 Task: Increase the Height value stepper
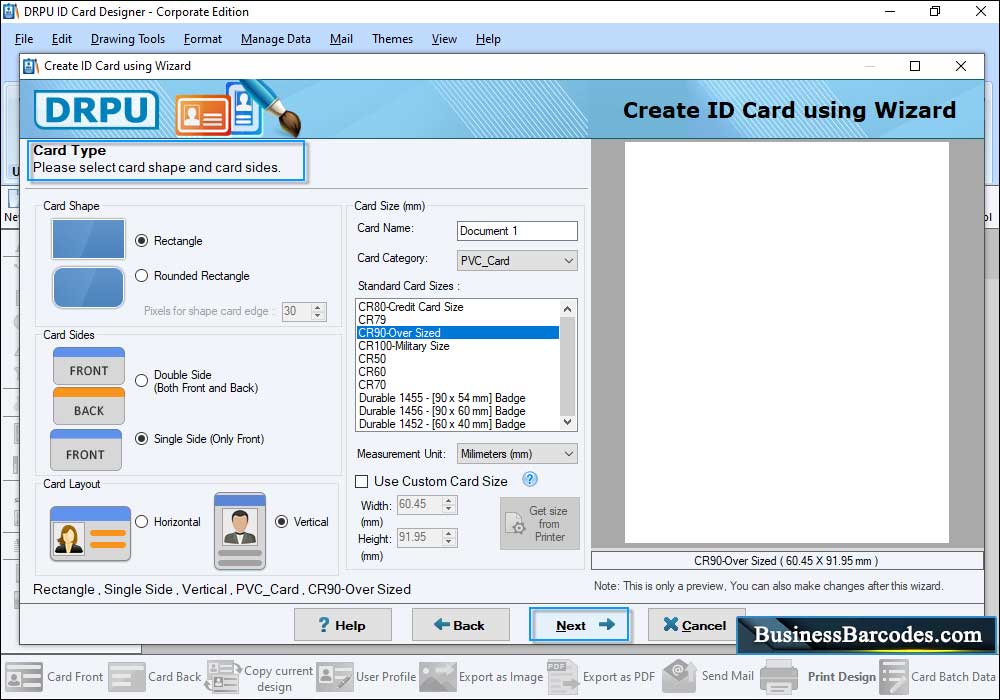tap(449, 534)
